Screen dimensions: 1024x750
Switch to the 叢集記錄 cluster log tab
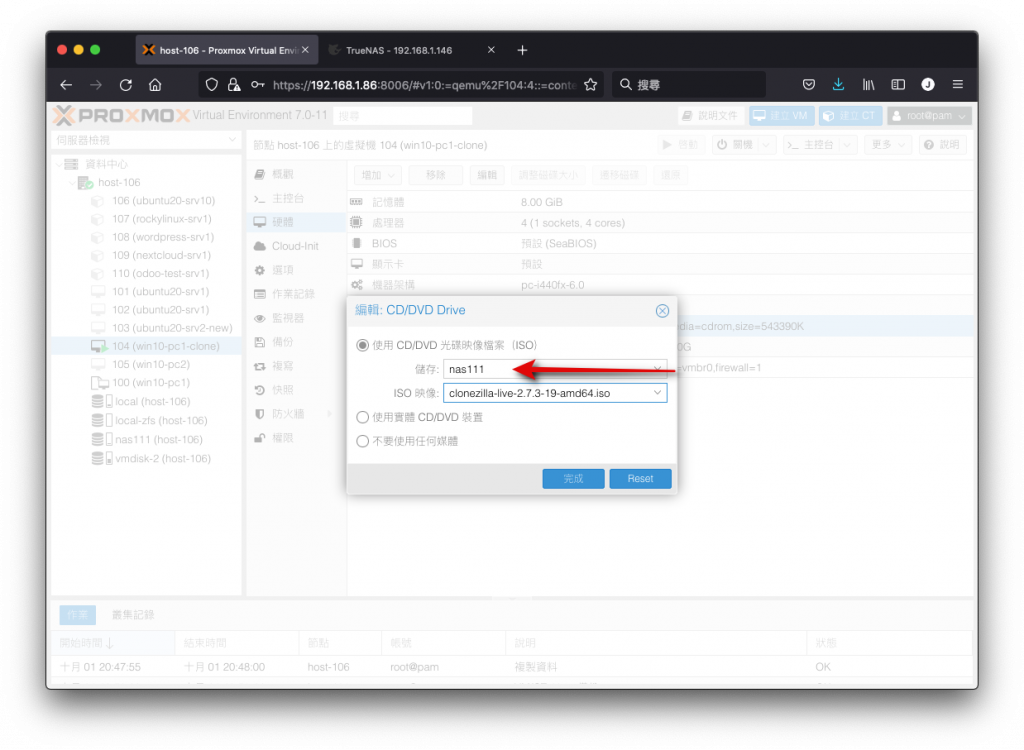pos(133,615)
